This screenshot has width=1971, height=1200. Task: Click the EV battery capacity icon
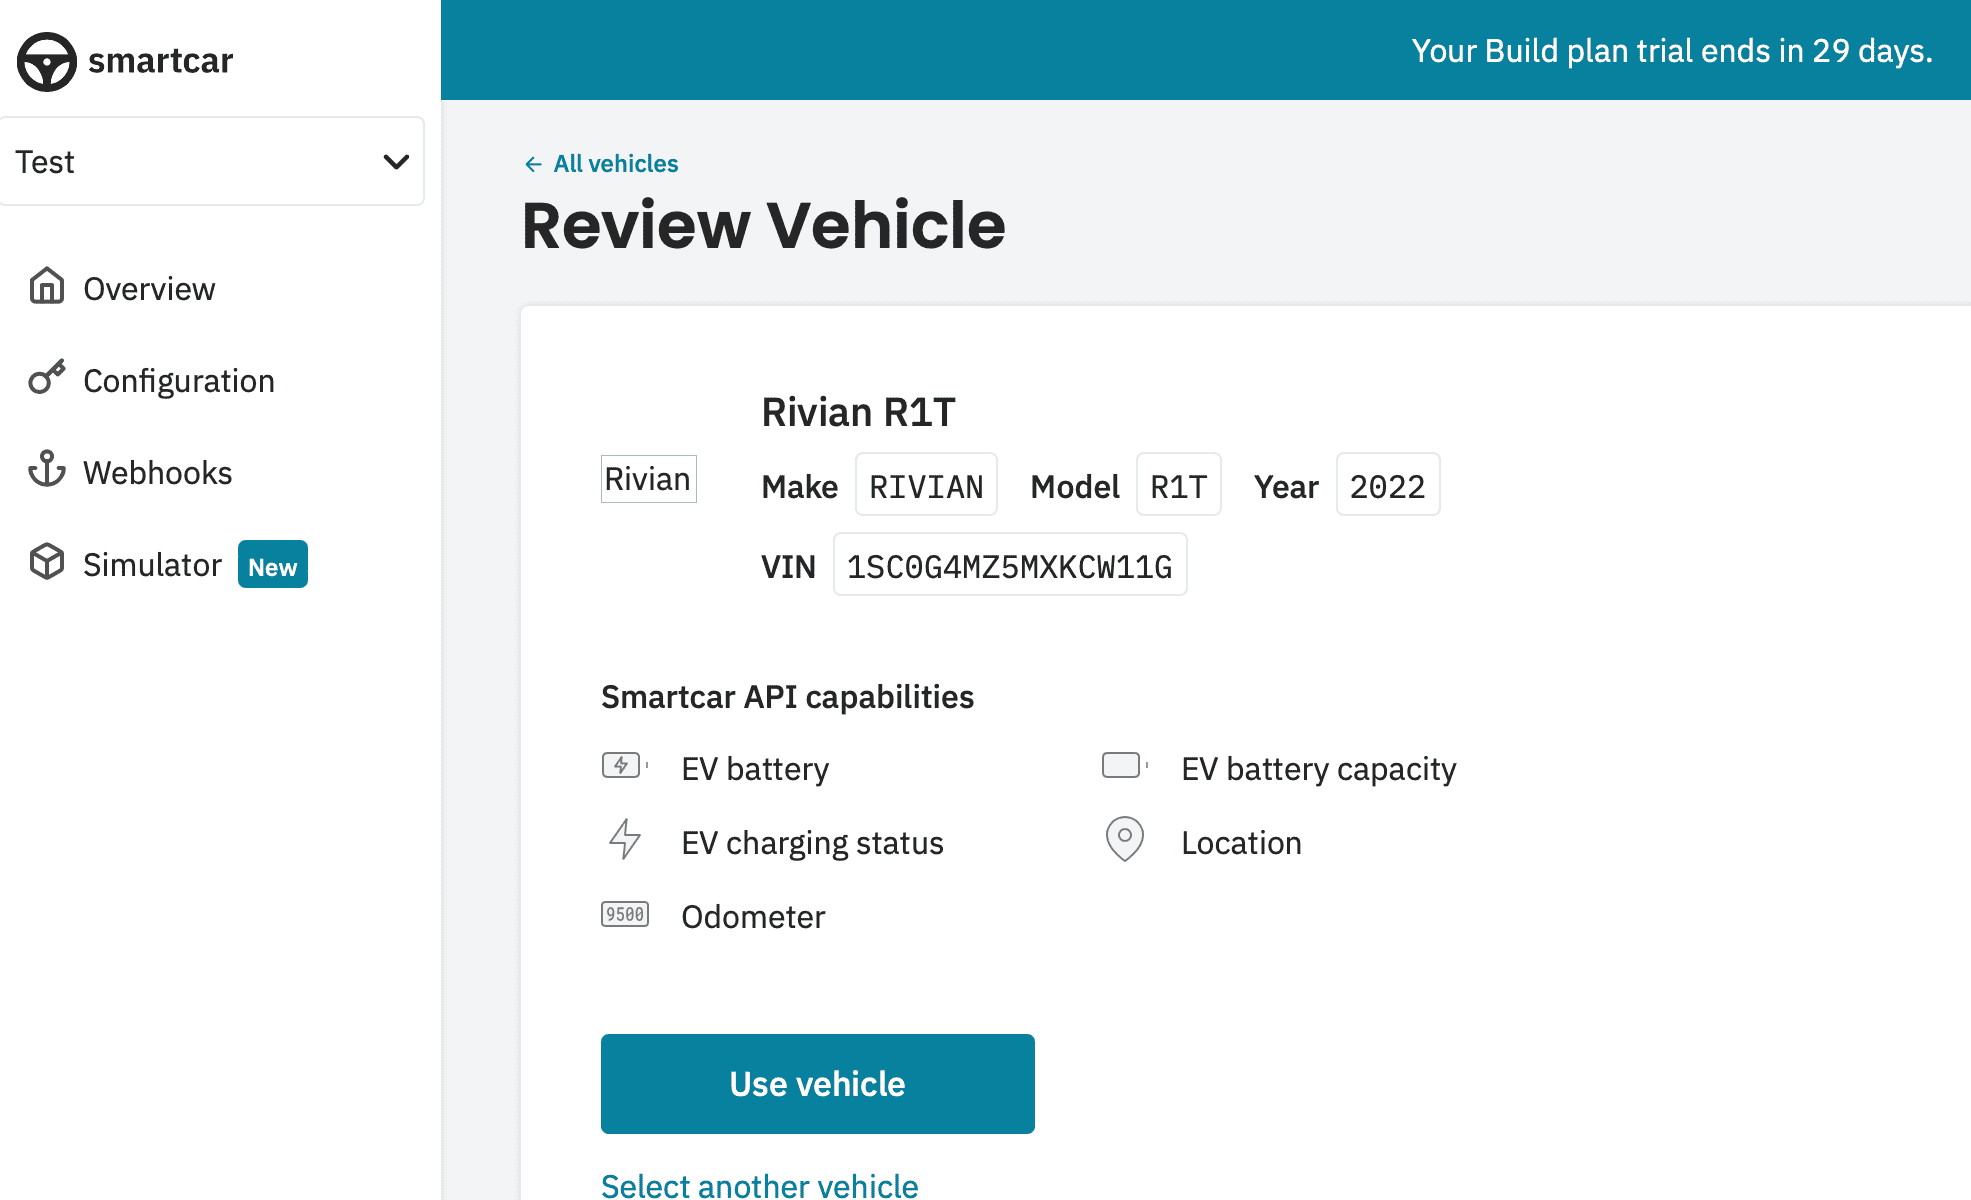(x=1125, y=766)
